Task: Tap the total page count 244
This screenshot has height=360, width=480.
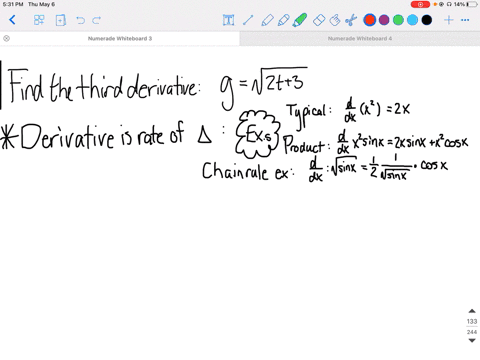Action: pos(472,332)
